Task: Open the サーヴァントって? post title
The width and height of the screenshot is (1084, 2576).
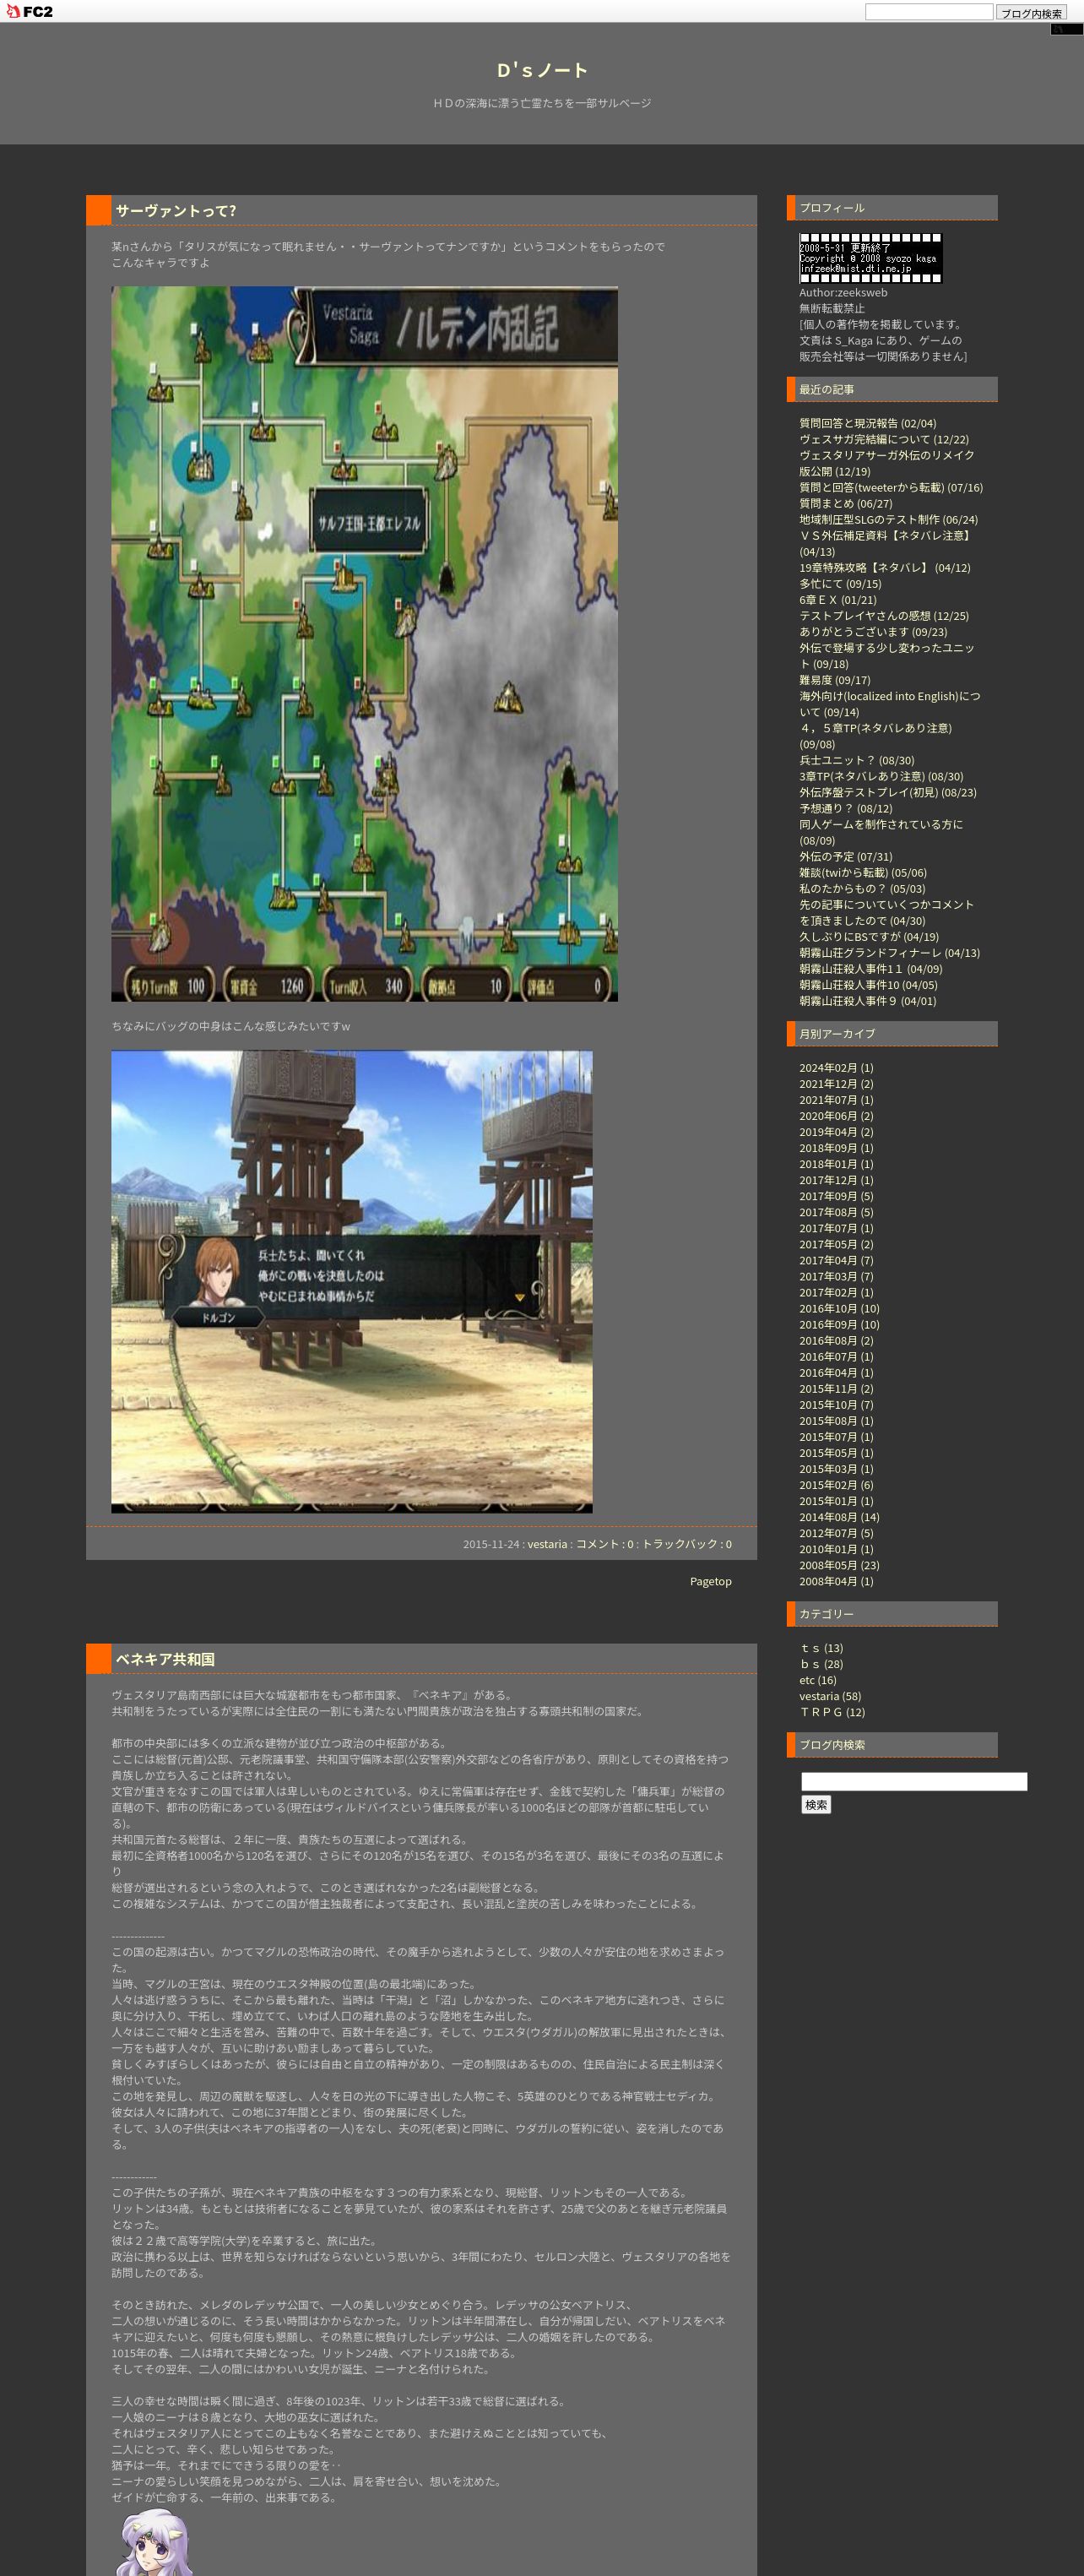Action: [176, 211]
